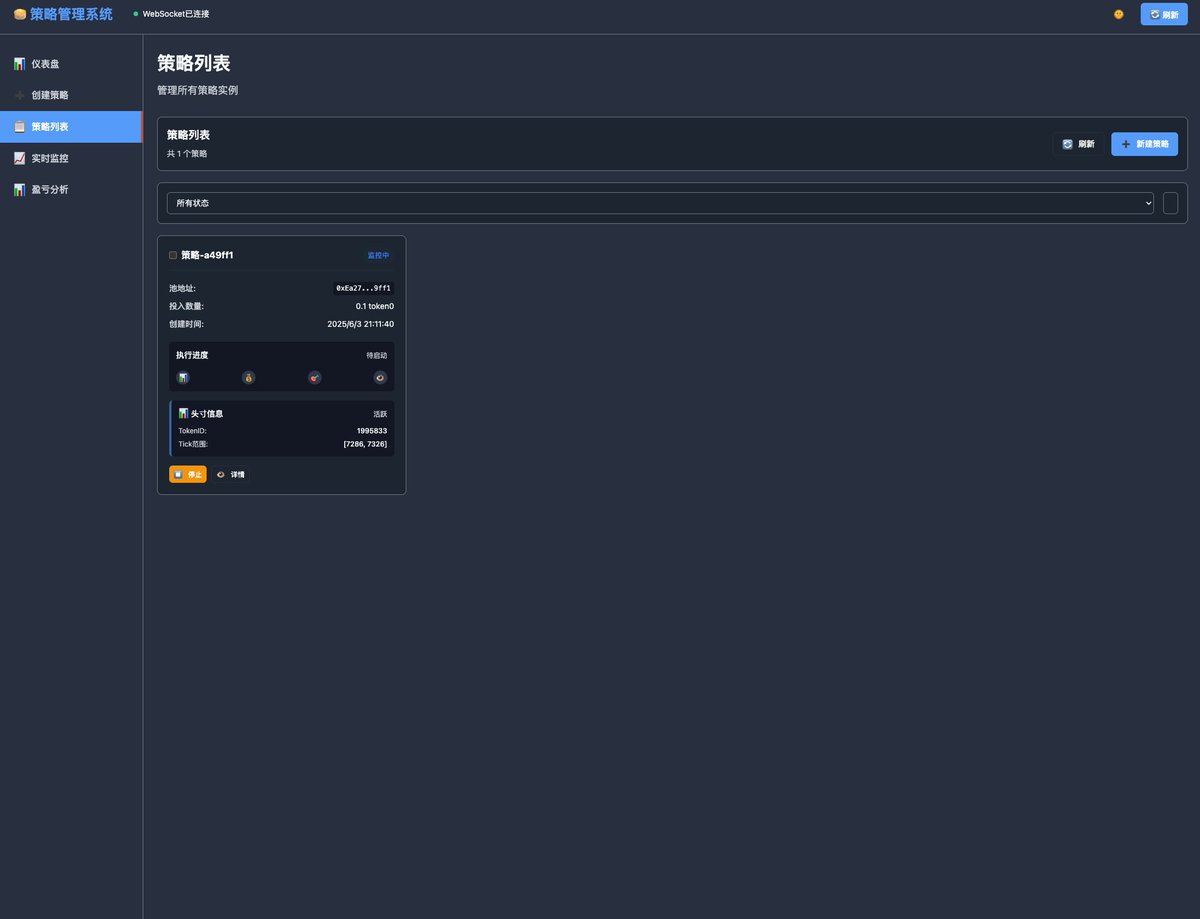The height and width of the screenshot is (919, 1200).
Task: Select the 仪表盘 dashboard icon in sidebar
Action: point(19,63)
